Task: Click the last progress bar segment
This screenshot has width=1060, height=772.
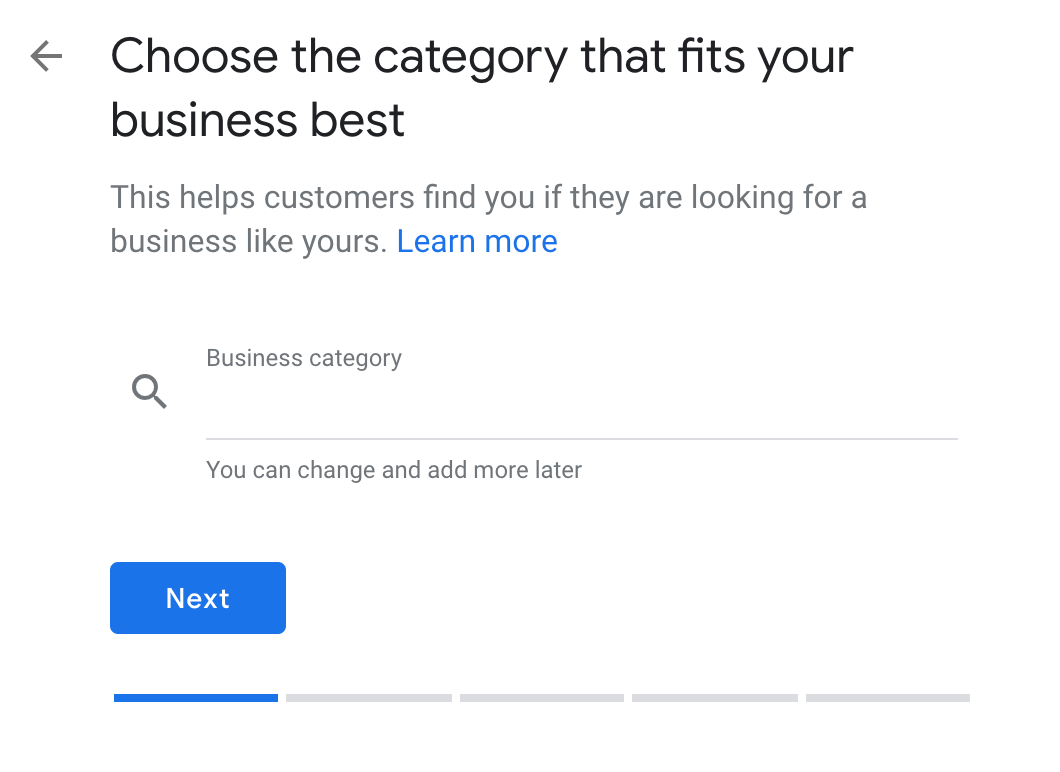Action: [x=888, y=698]
